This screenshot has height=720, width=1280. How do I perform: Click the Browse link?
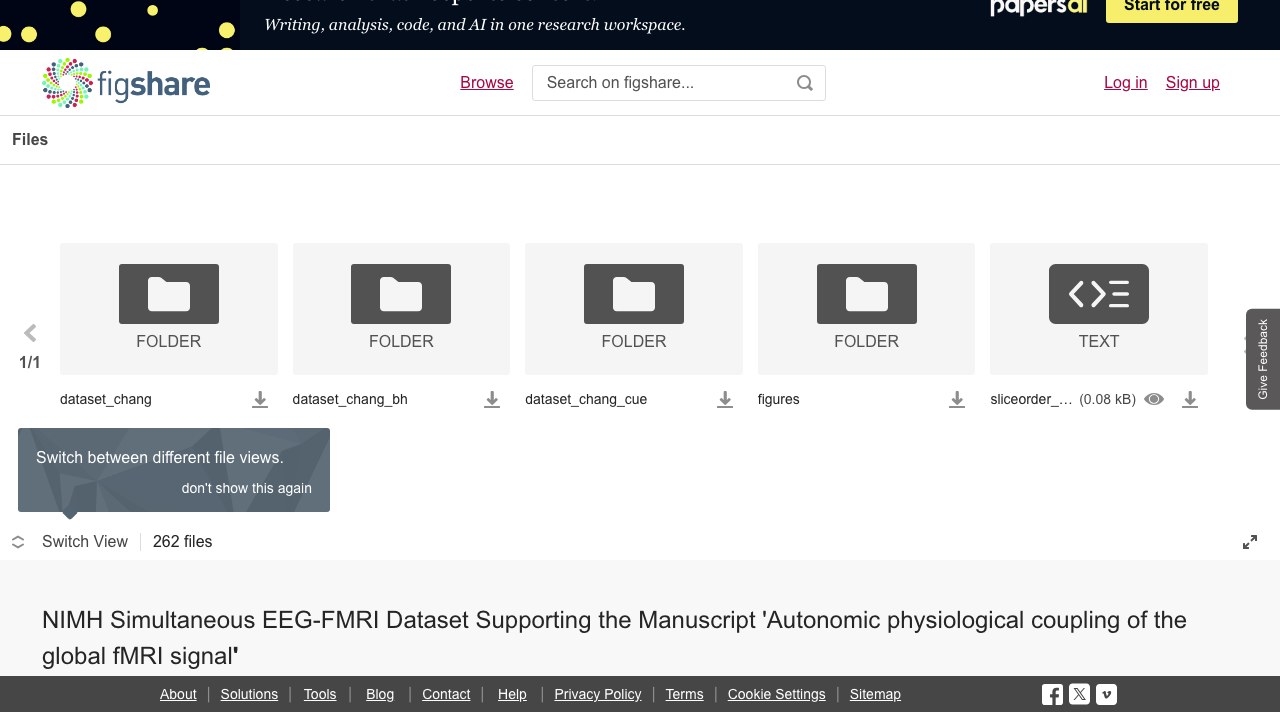[487, 83]
